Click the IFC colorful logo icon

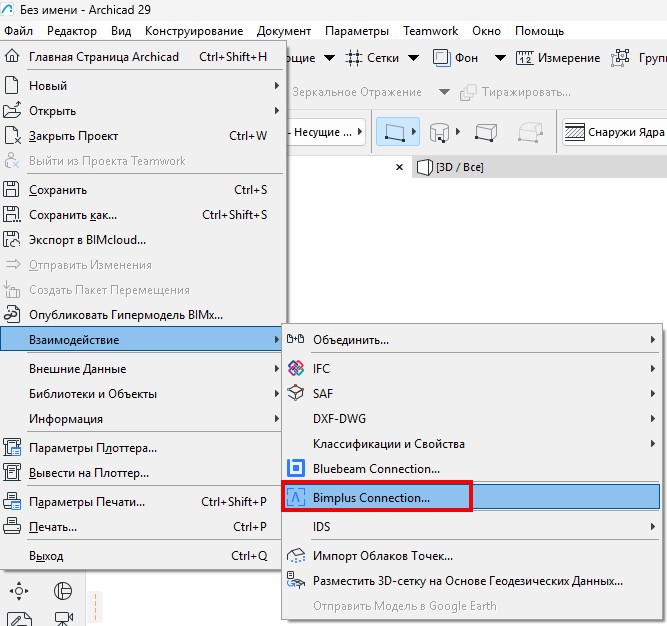[296, 368]
